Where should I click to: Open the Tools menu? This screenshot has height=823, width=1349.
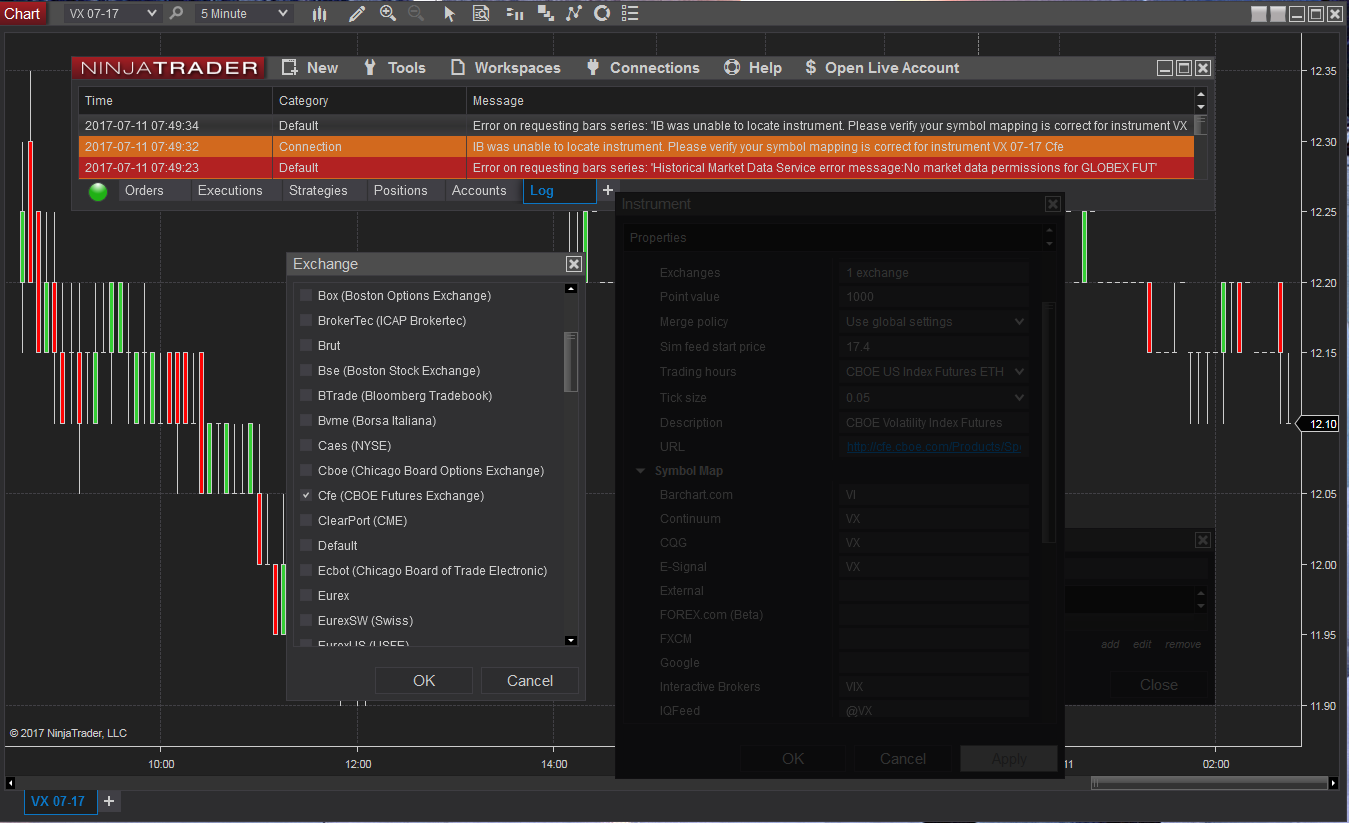coord(394,68)
